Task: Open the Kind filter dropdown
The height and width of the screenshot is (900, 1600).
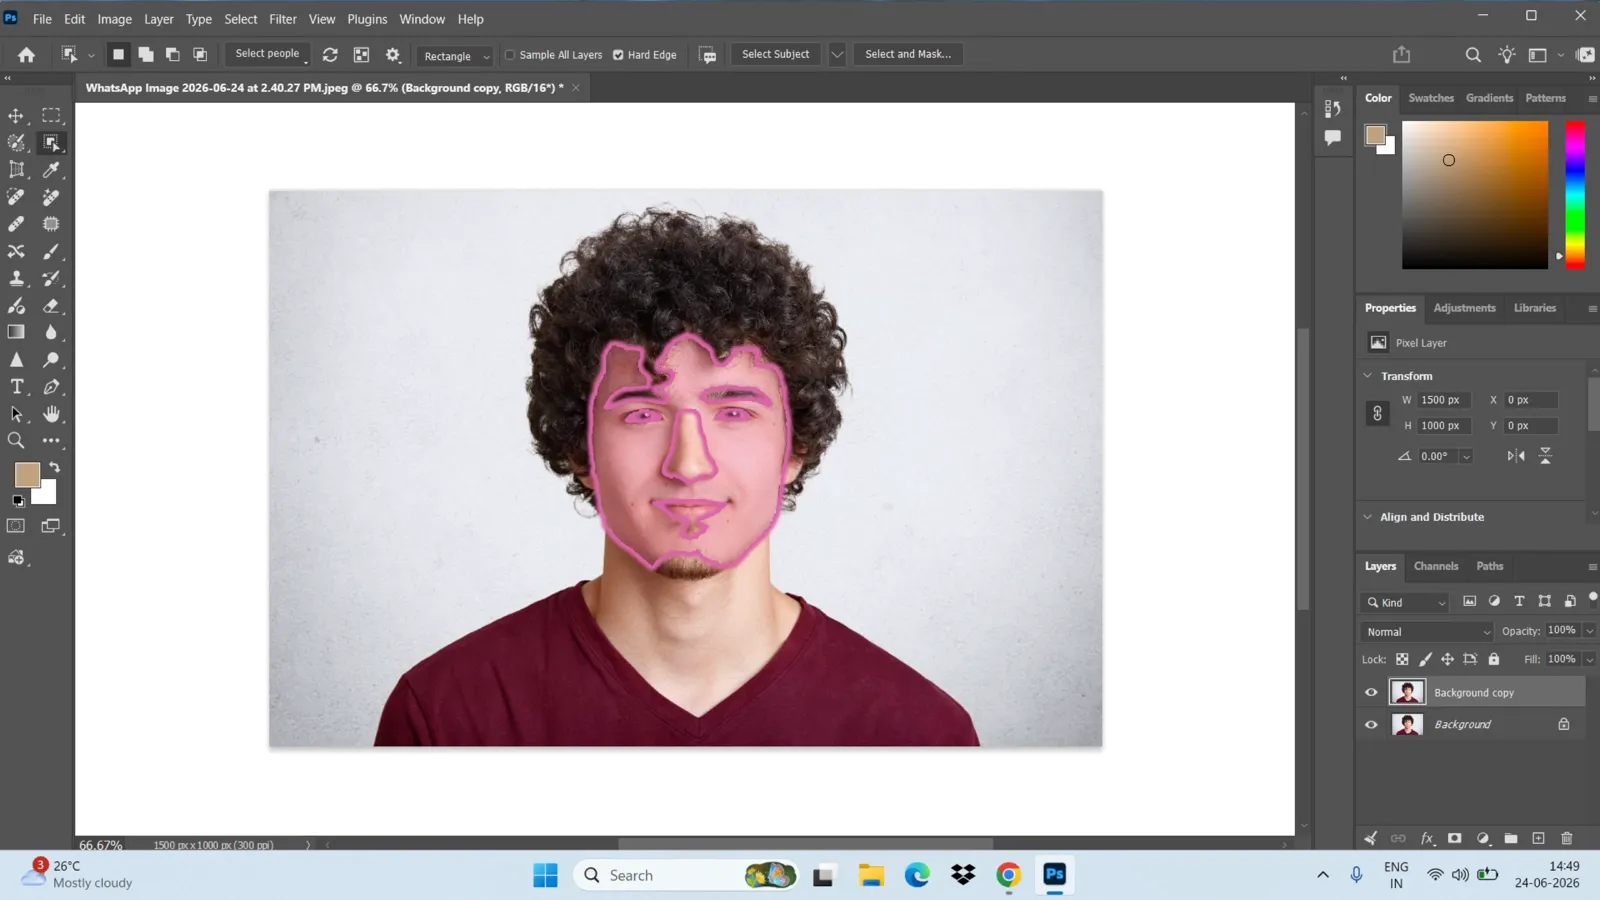Action: coord(1405,602)
